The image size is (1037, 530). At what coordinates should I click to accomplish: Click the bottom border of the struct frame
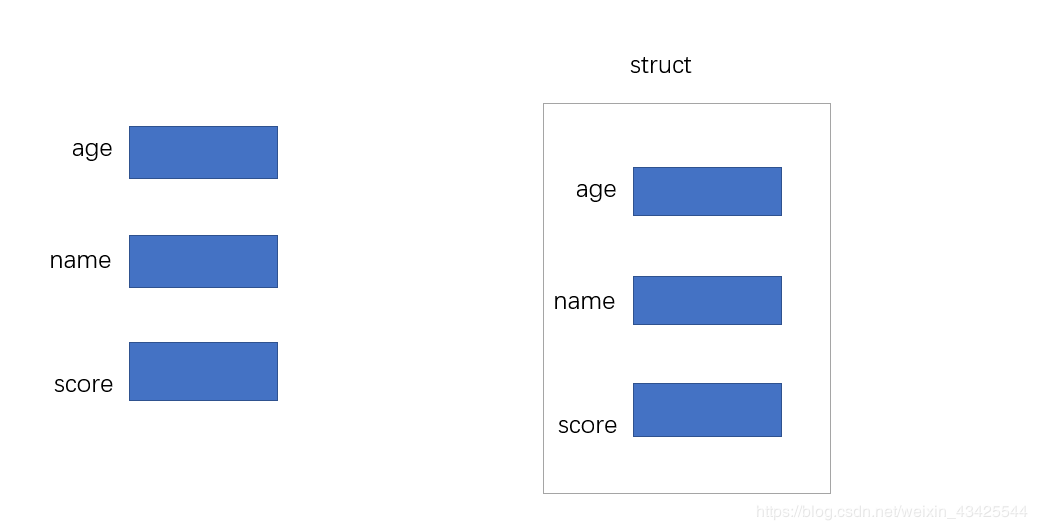tap(686, 493)
